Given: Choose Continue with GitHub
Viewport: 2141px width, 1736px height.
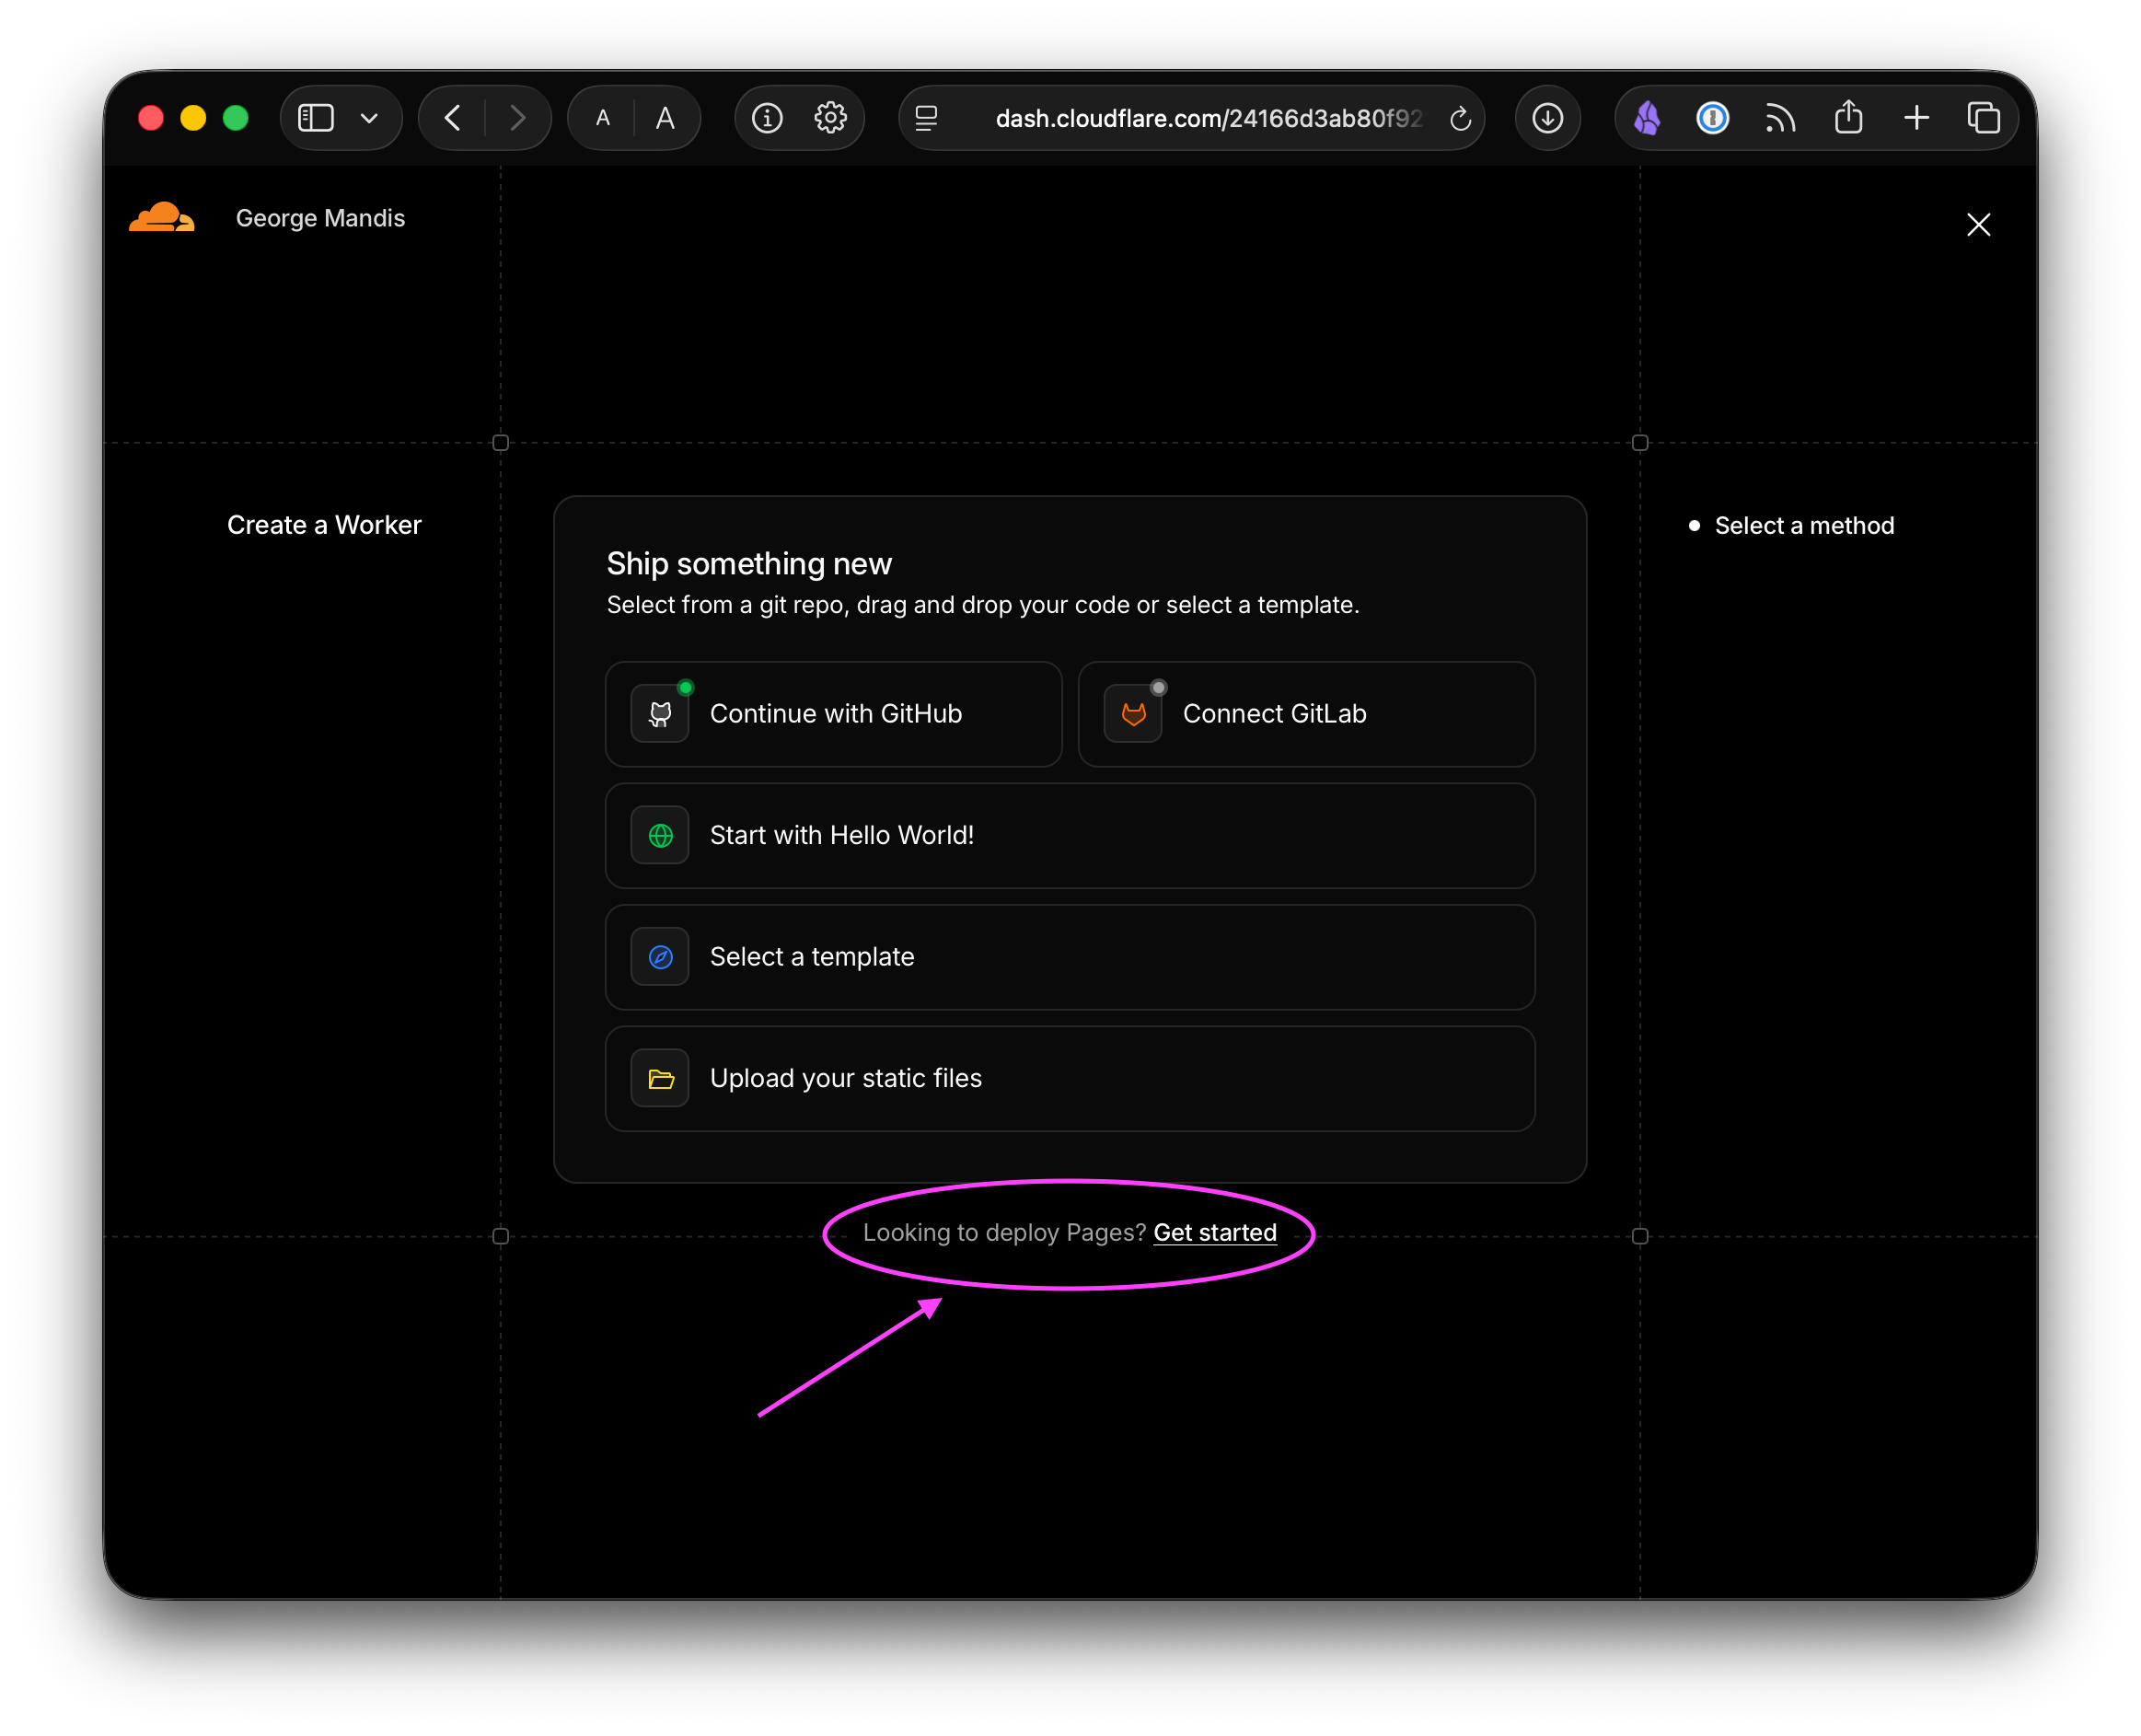Looking at the screenshot, I should [x=833, y=714].
